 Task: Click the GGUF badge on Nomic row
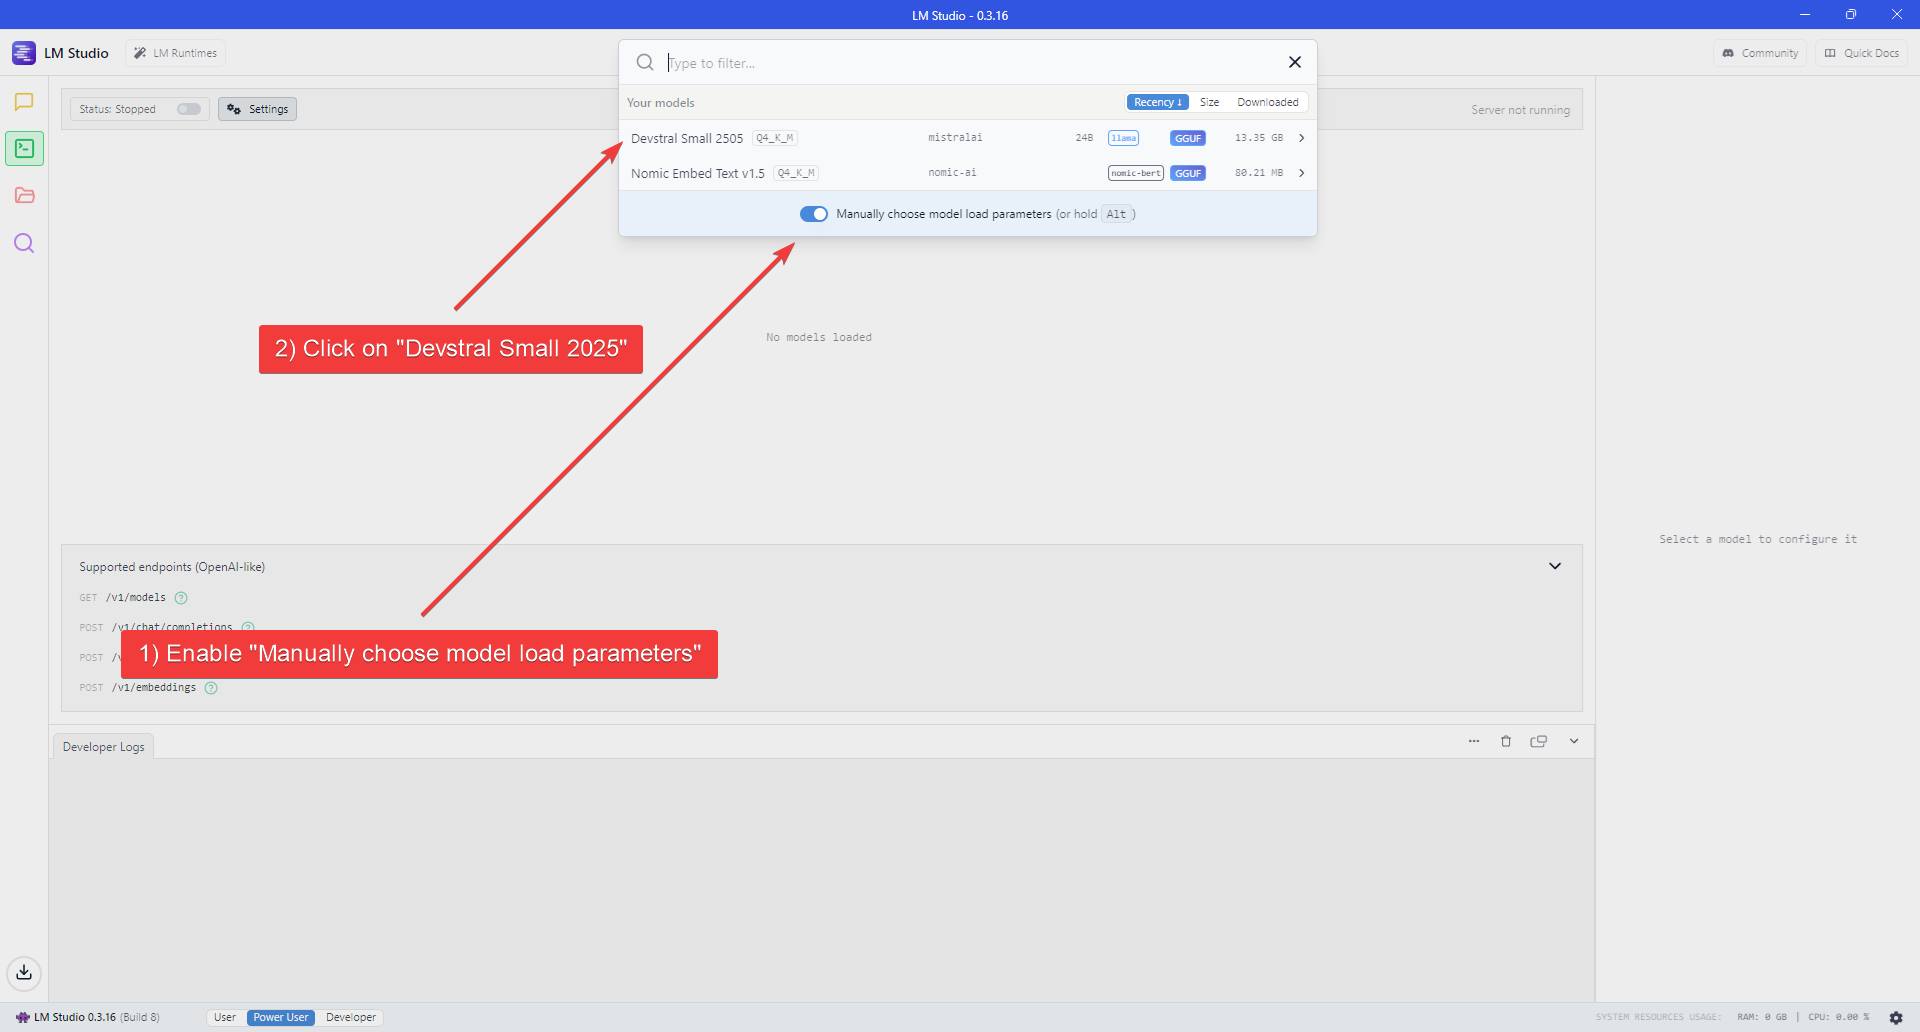[x=1188, y=173]
